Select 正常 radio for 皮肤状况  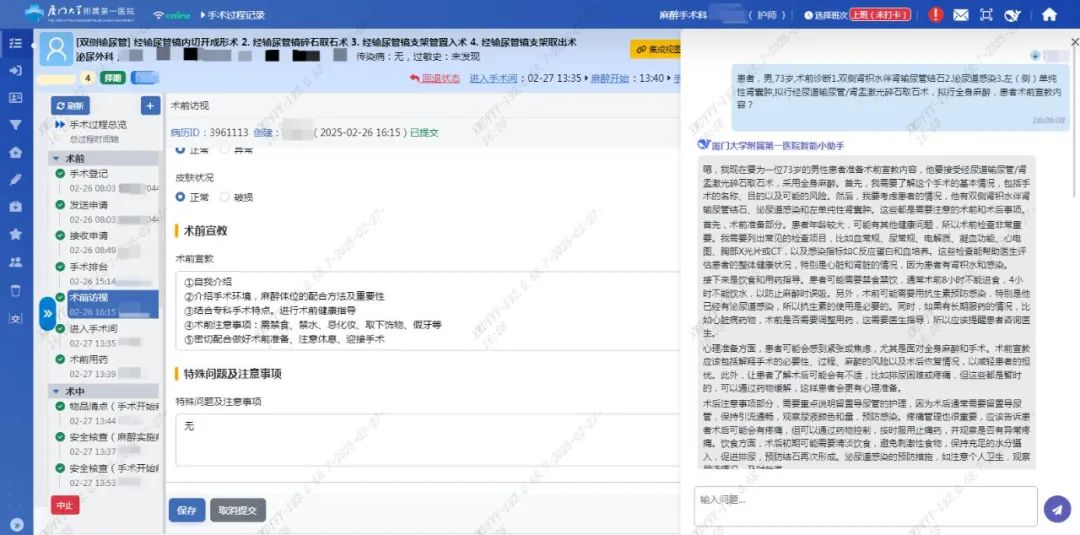181,197
